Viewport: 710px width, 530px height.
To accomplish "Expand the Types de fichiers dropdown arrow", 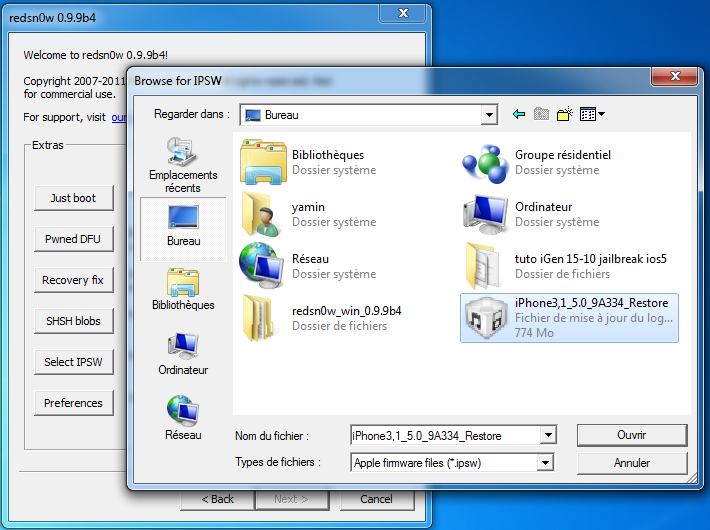I will click(x=545, y=463).
